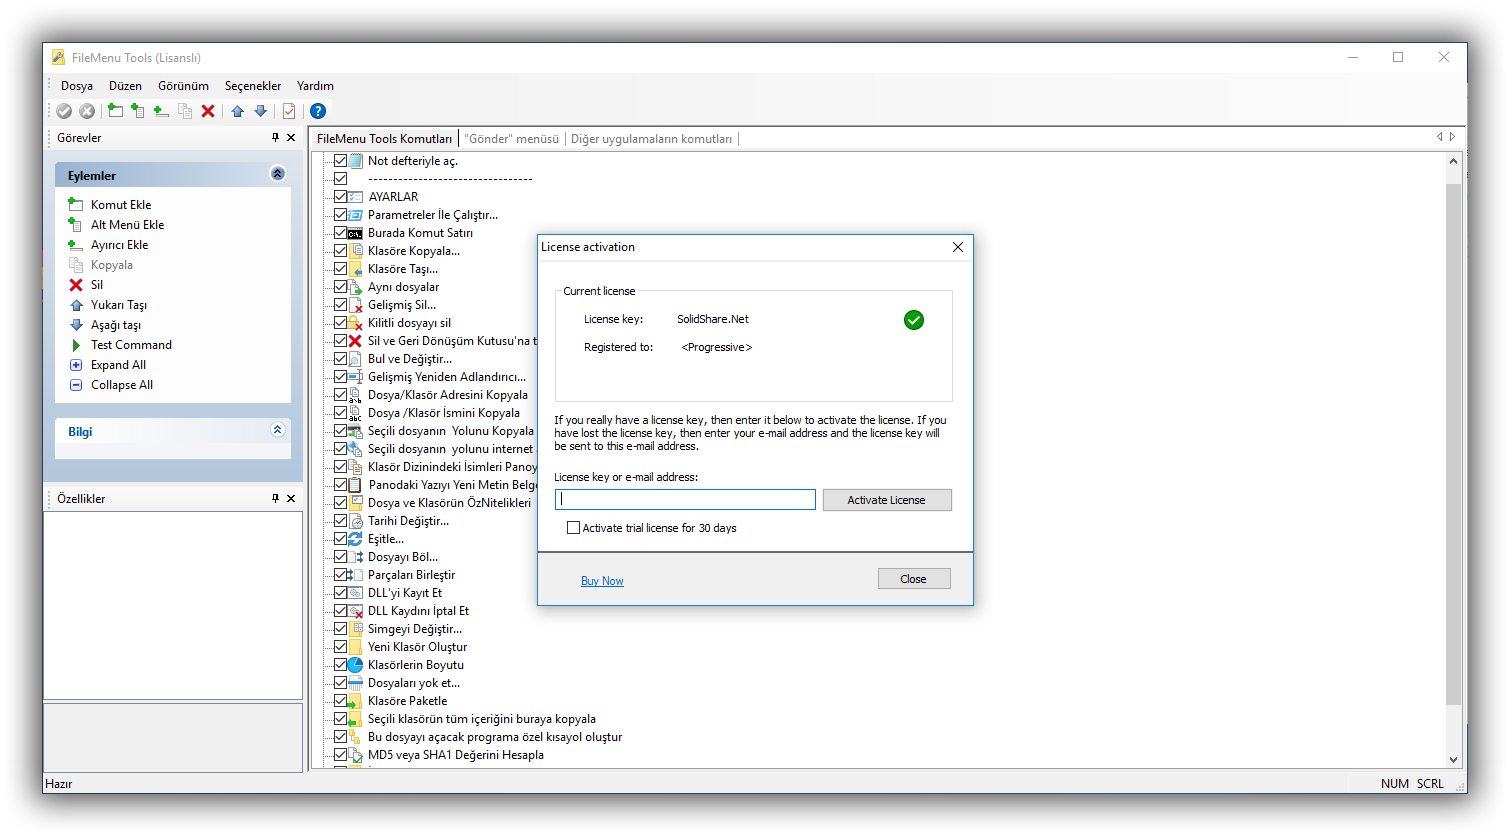Disable the DLL Kaydını İptal Et checkbox

point(340,611)
